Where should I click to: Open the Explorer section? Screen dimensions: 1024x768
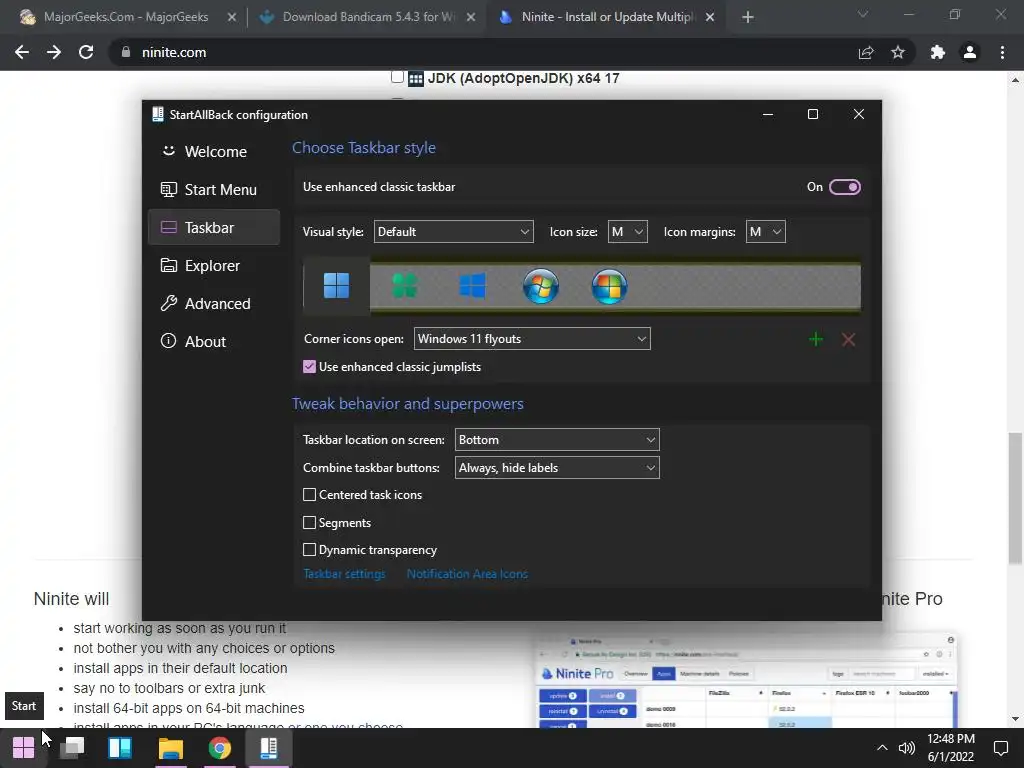214,265
